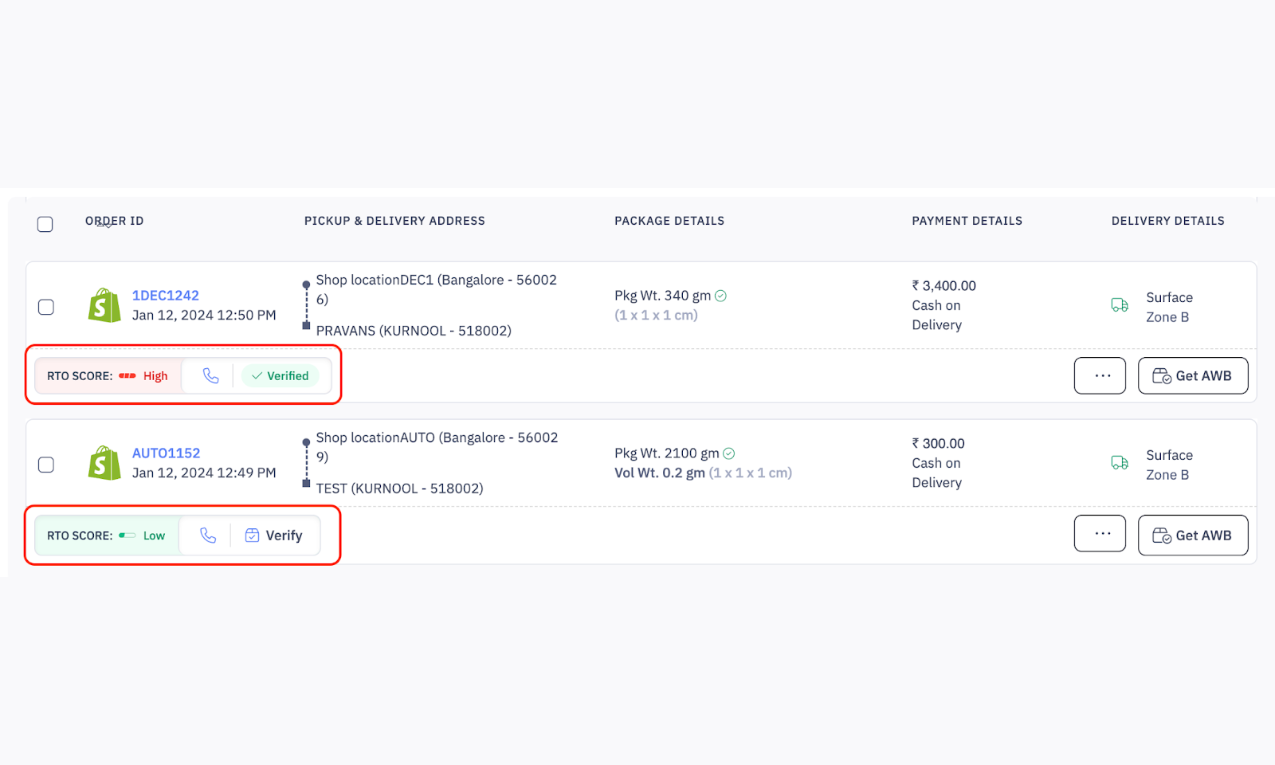1275x765 pixels.
Task: Check the checkbox for order AUTO1152
Action: 45,464
